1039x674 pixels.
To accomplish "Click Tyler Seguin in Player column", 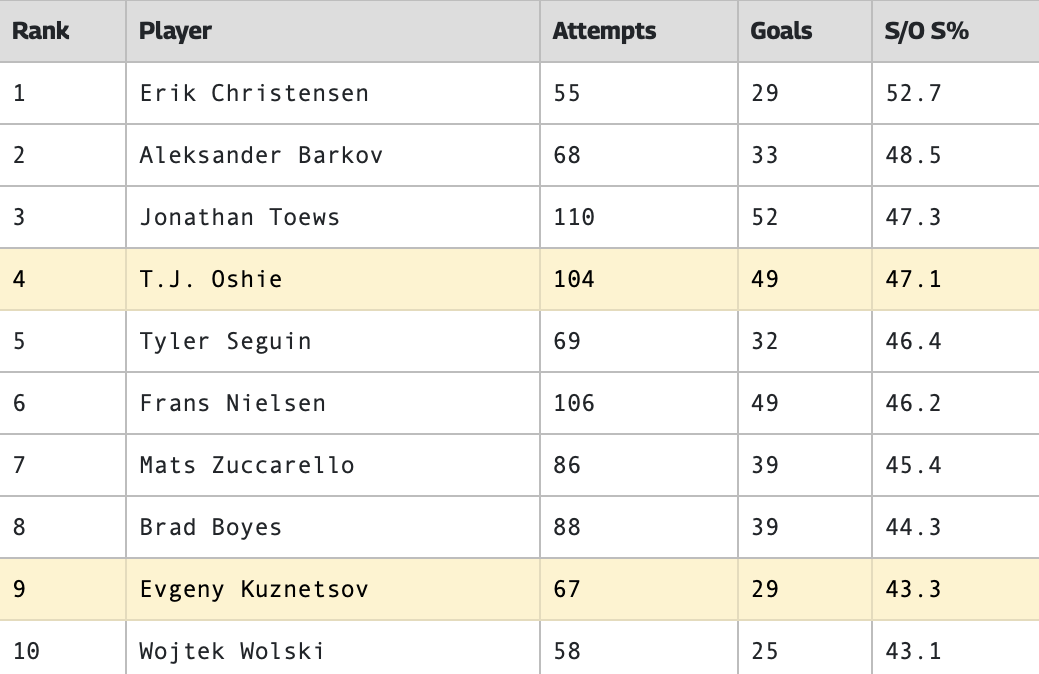I will tap(226, 341).
